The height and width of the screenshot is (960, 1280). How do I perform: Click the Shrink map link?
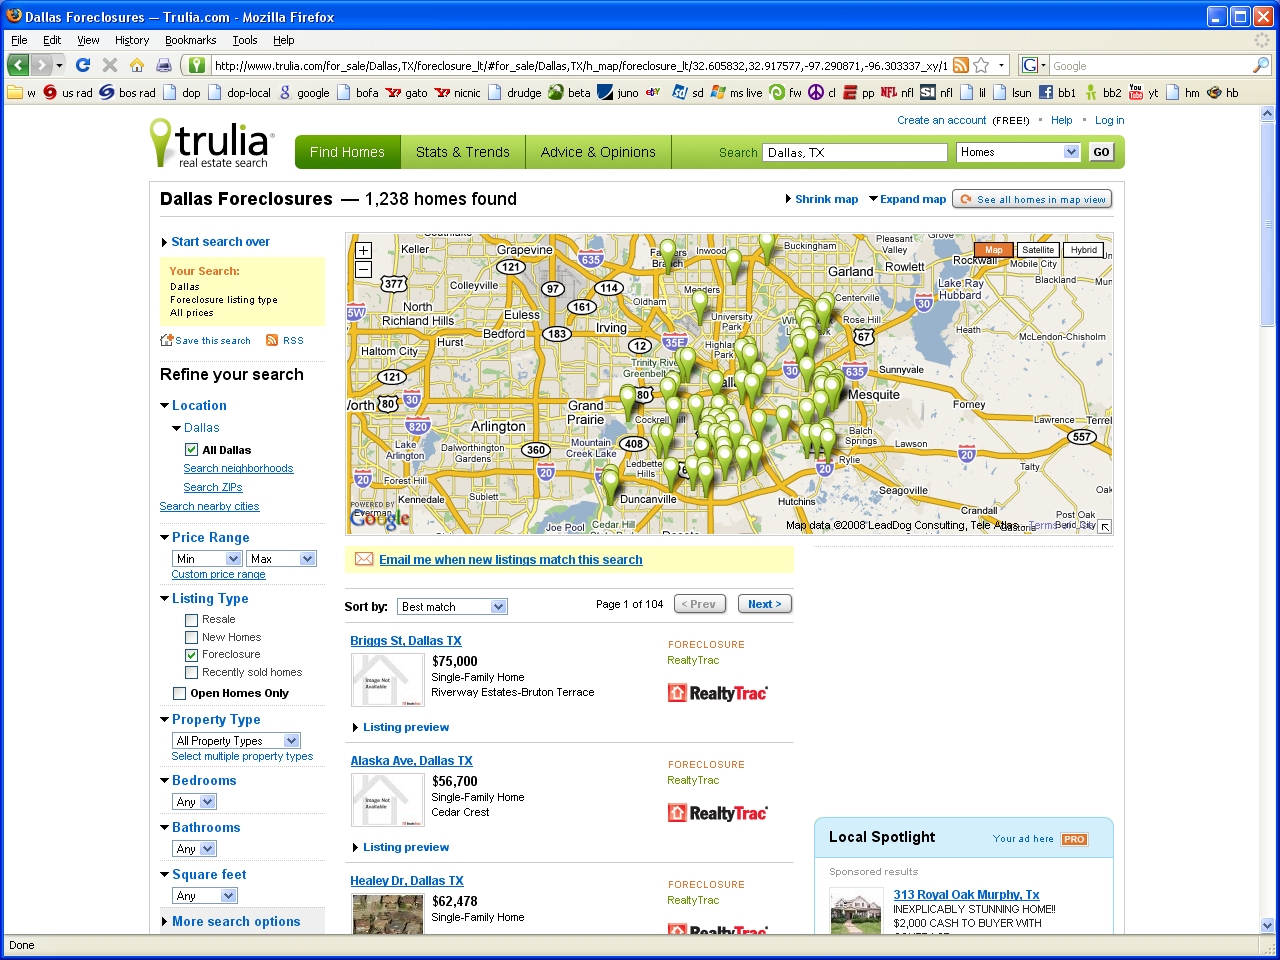[821, 199]
